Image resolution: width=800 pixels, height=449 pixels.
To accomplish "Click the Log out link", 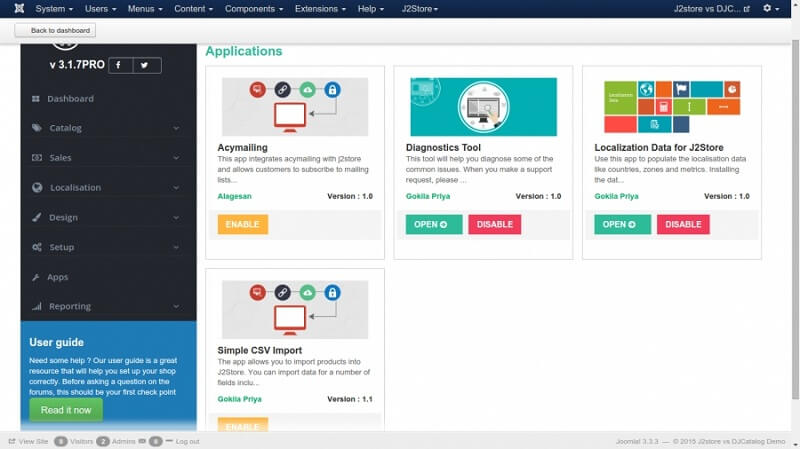I will [187, 441].
